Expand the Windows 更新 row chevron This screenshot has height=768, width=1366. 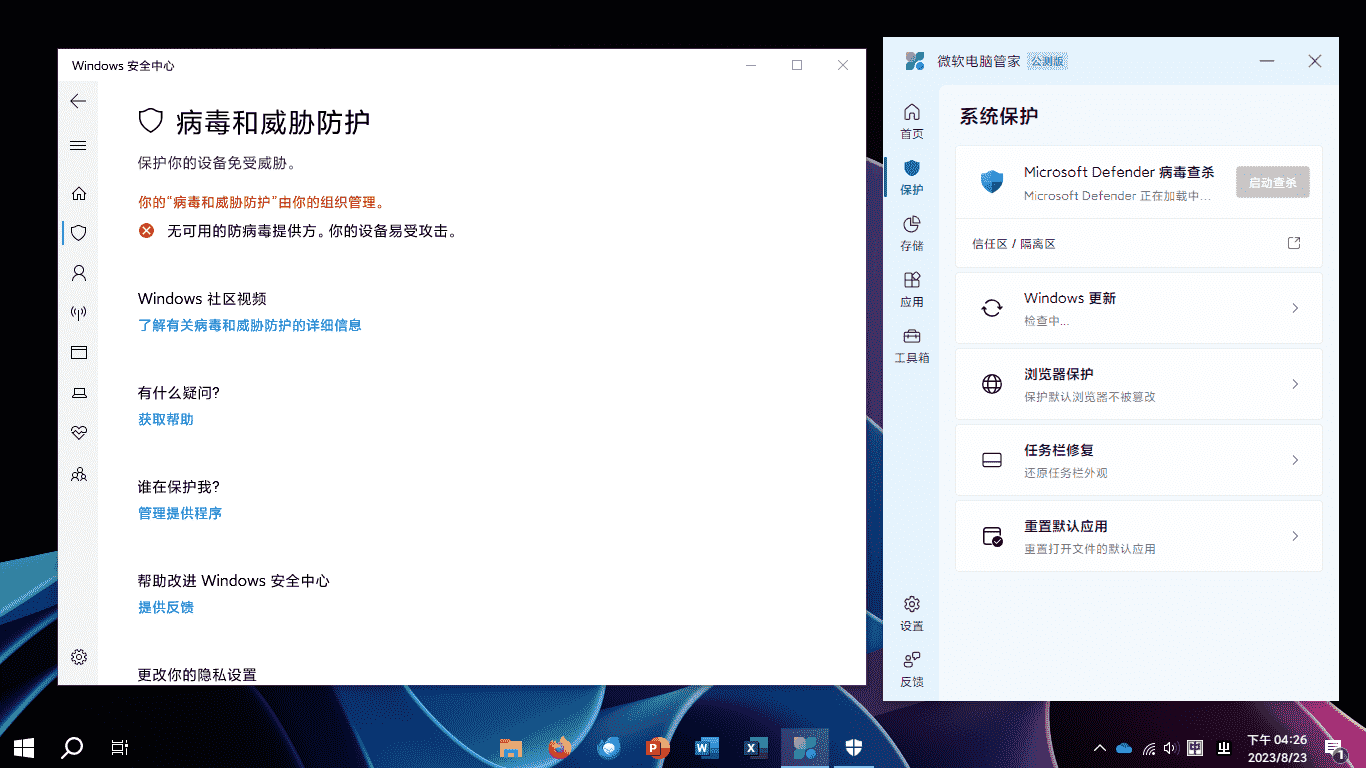(x=1294, y=308)
